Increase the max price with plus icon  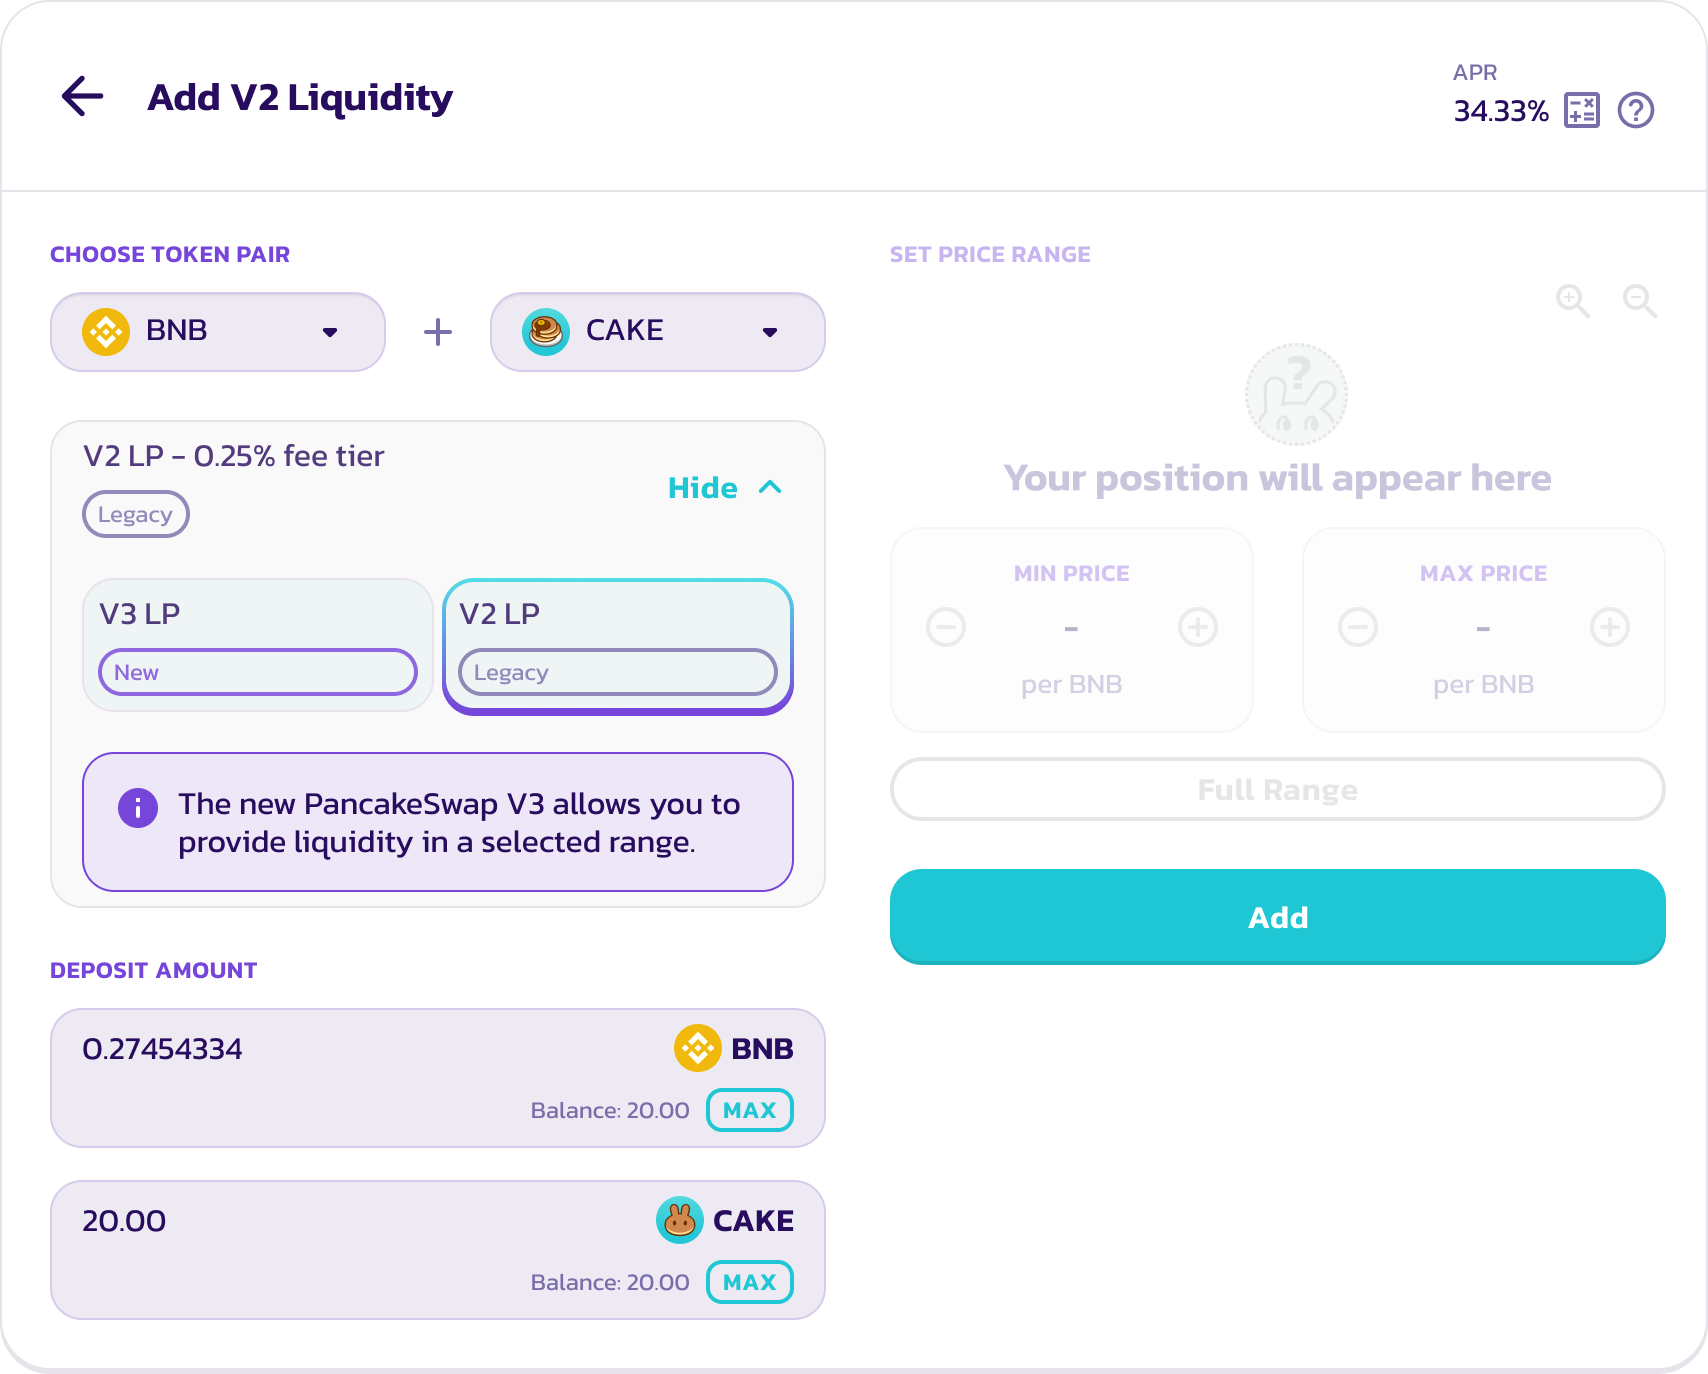point(1610,627)
